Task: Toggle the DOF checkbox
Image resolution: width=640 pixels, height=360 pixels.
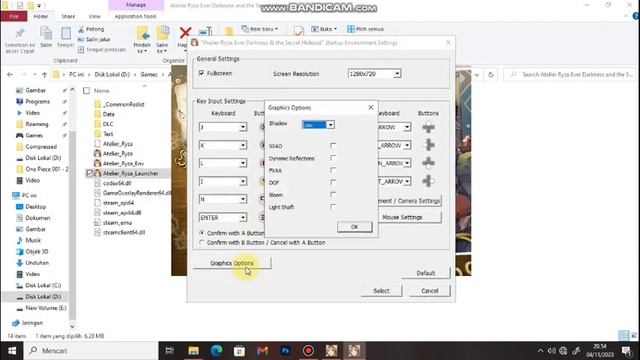Action: click(x=333, y=182)
